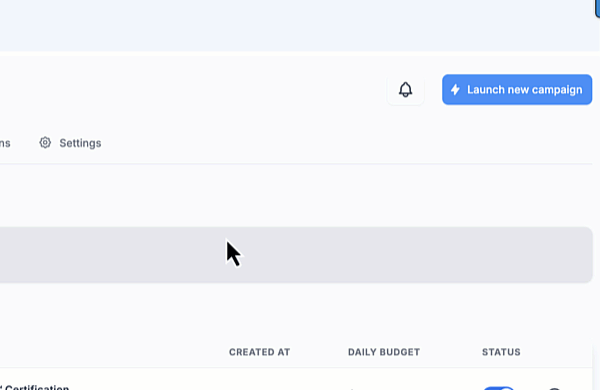Click the lightning bolt icon in Launch button

455,90
